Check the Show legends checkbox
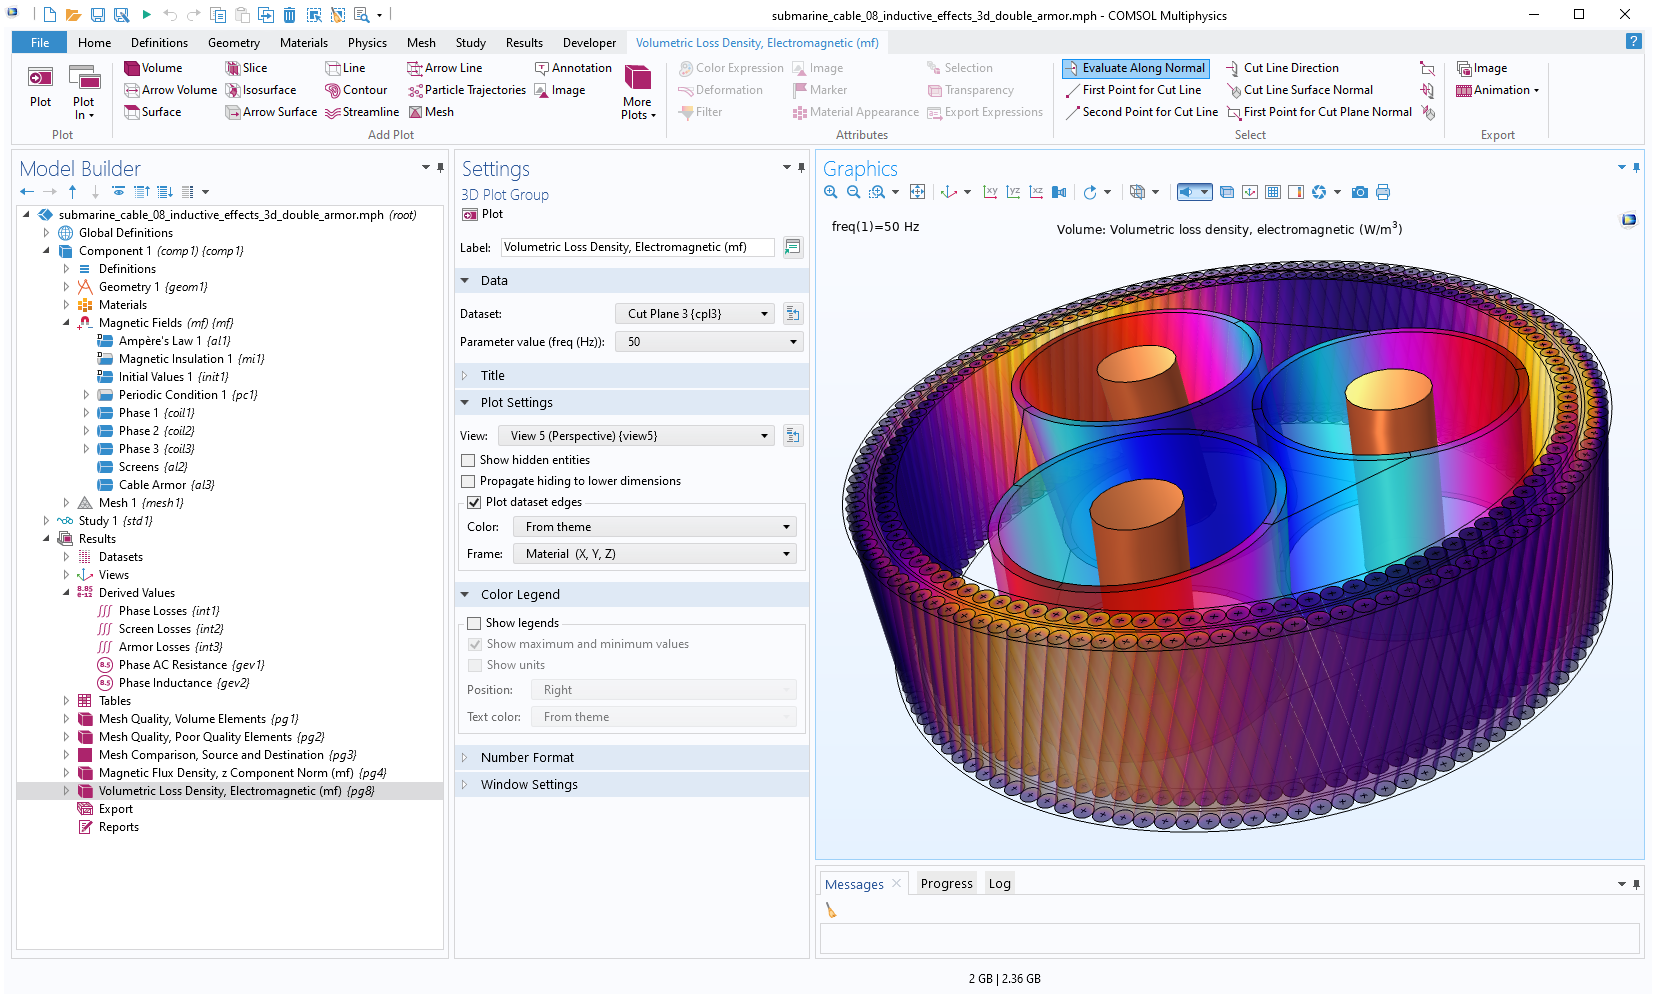This screenshot has height=995, width=1656. coord(474,622)
